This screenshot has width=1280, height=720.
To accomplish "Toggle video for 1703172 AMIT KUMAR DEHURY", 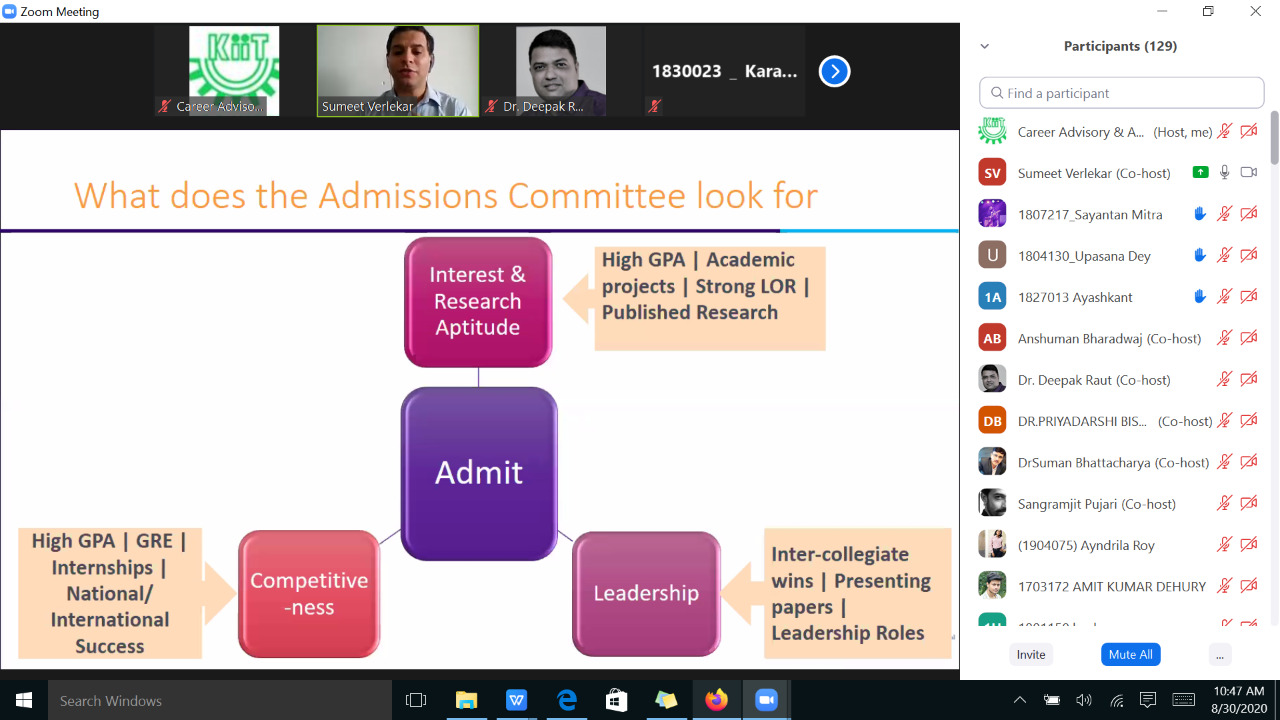I will coord(1248,586).
